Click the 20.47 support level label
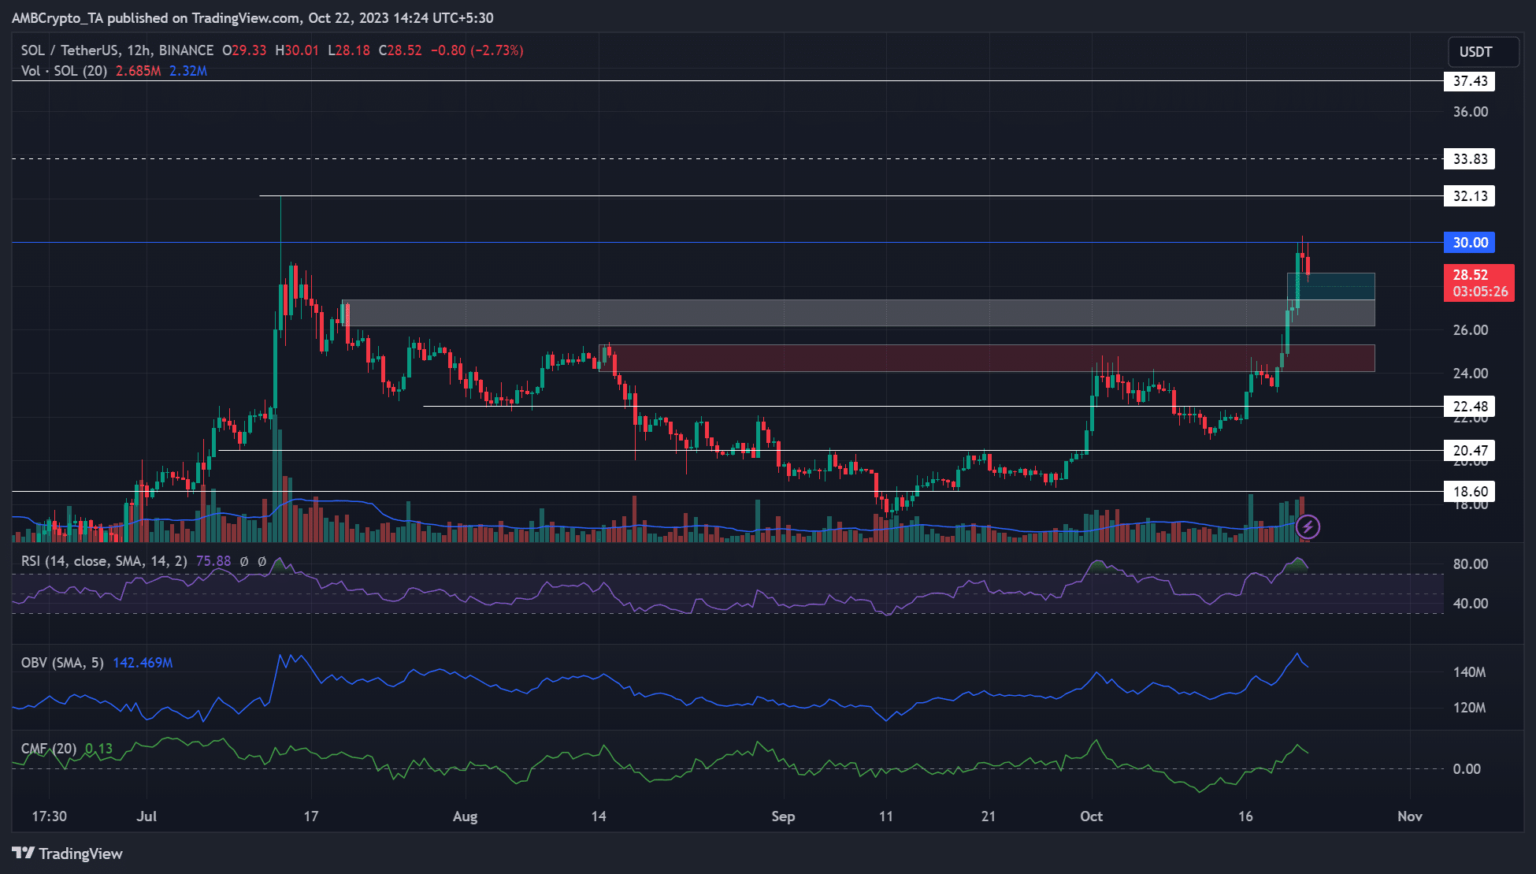This screenshot has height=874, width=1536. (x=1469, y=450)
